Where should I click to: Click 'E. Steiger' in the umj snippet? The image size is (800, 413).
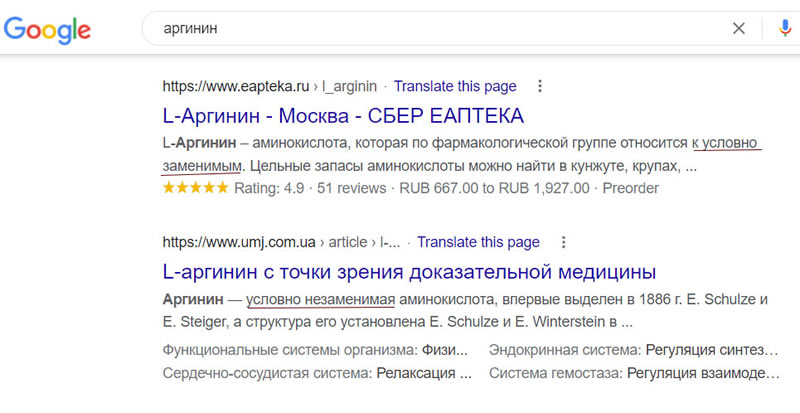pos(196,322)
